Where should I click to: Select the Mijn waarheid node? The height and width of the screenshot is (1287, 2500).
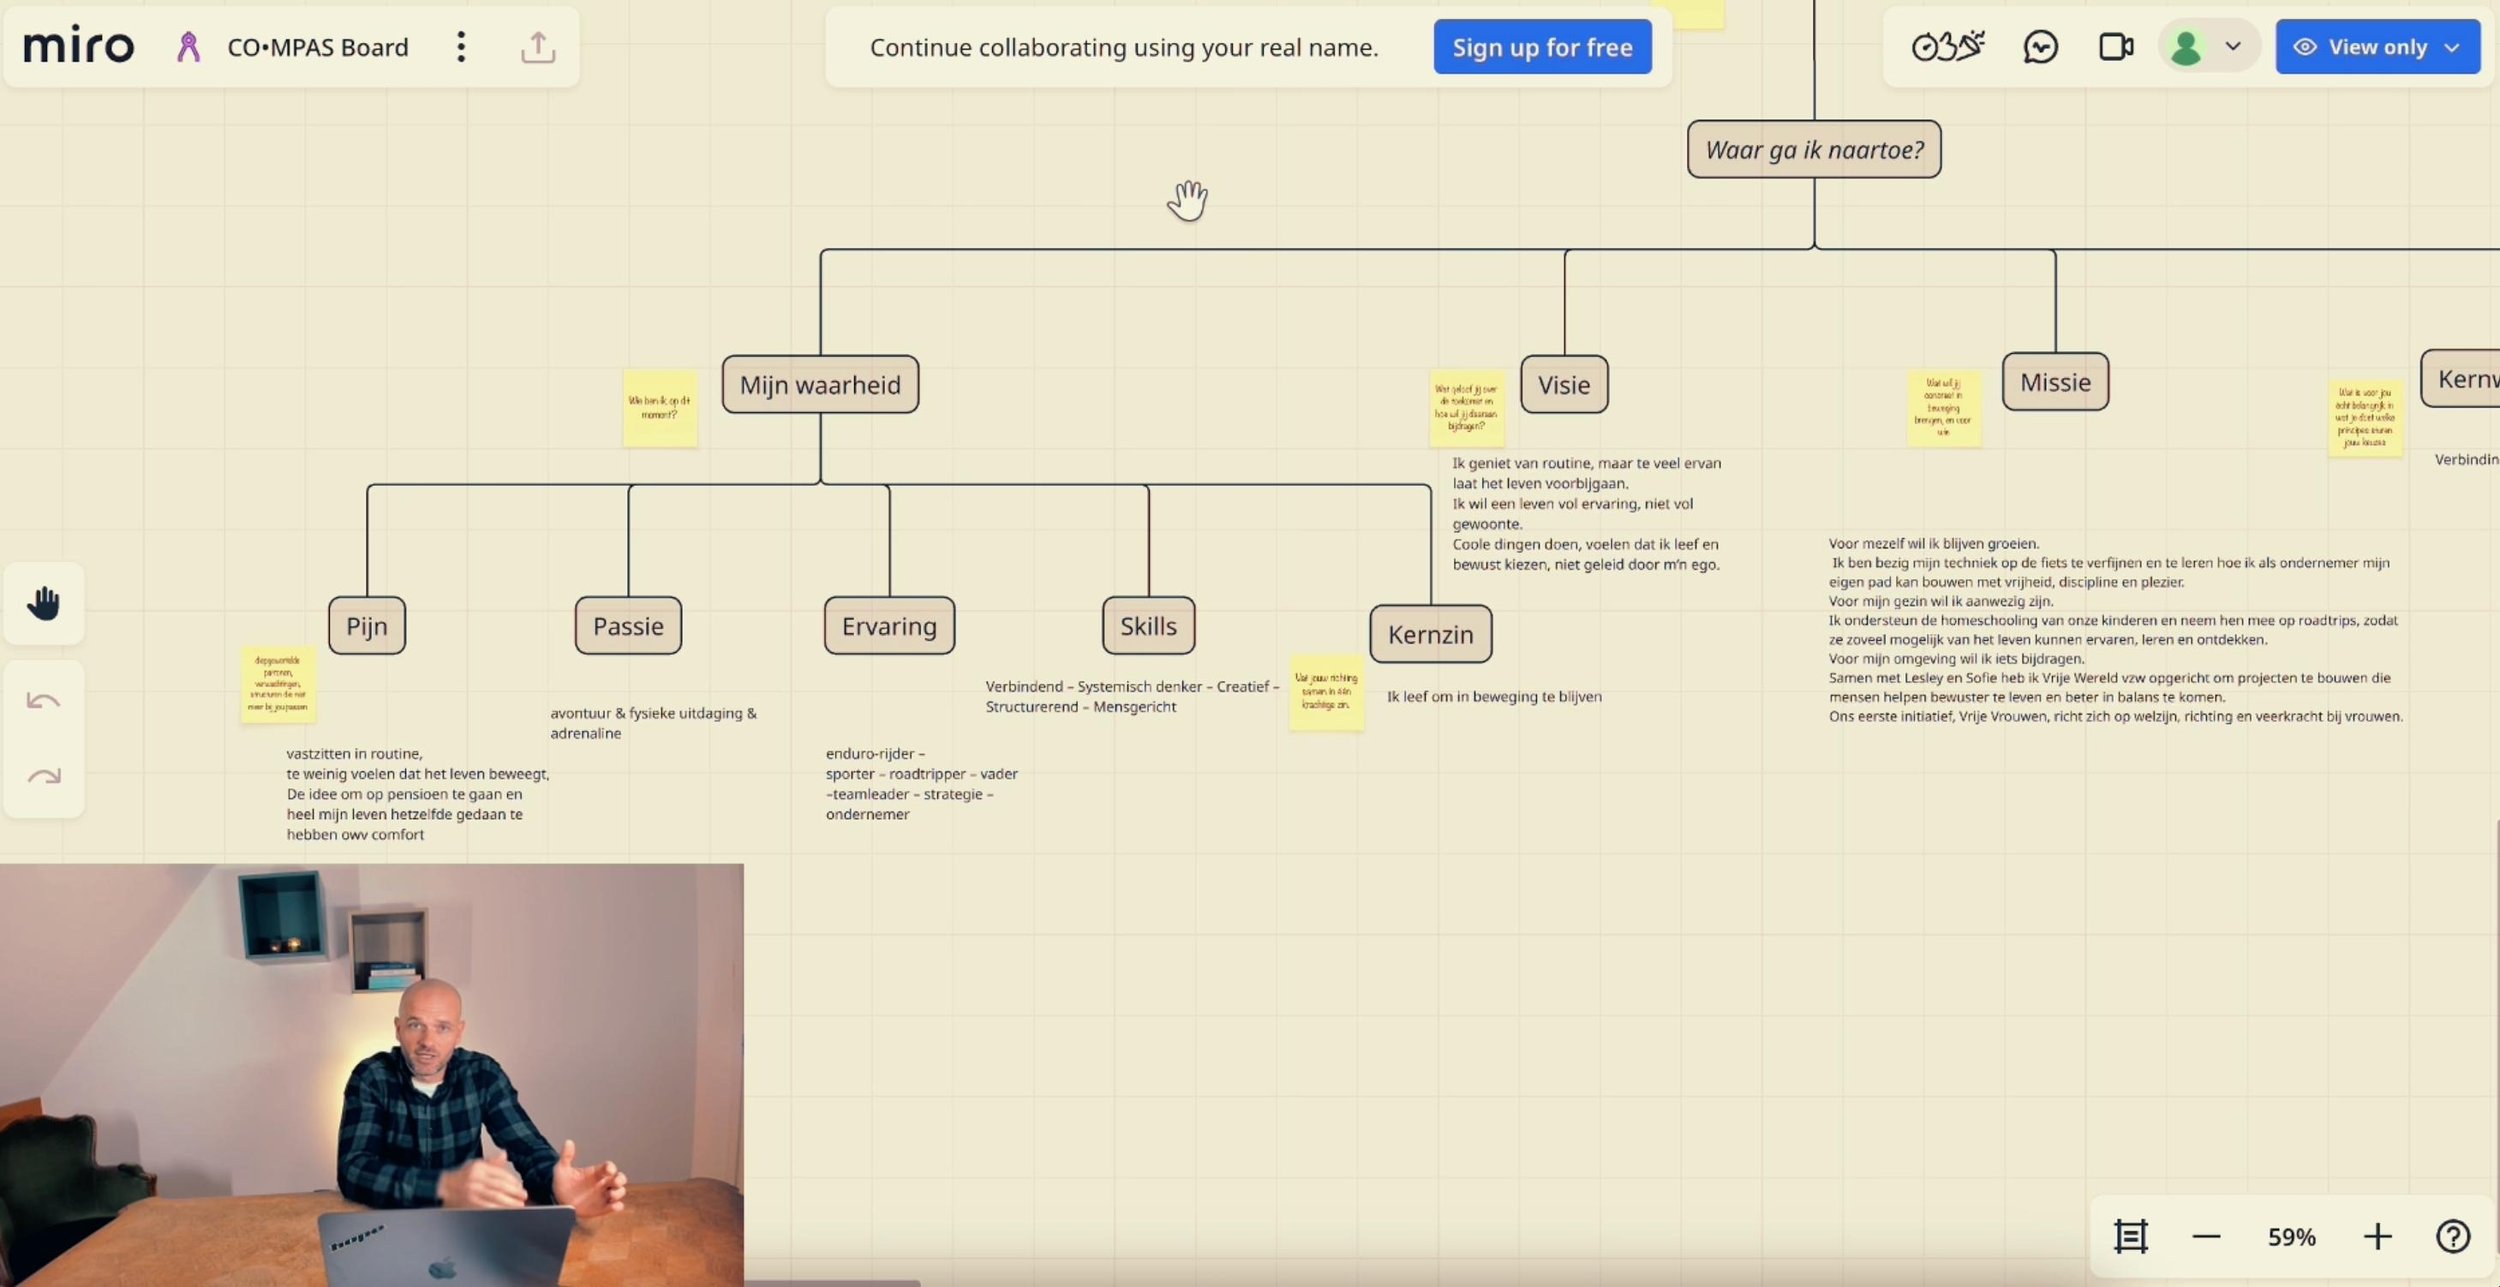point(820,385)
